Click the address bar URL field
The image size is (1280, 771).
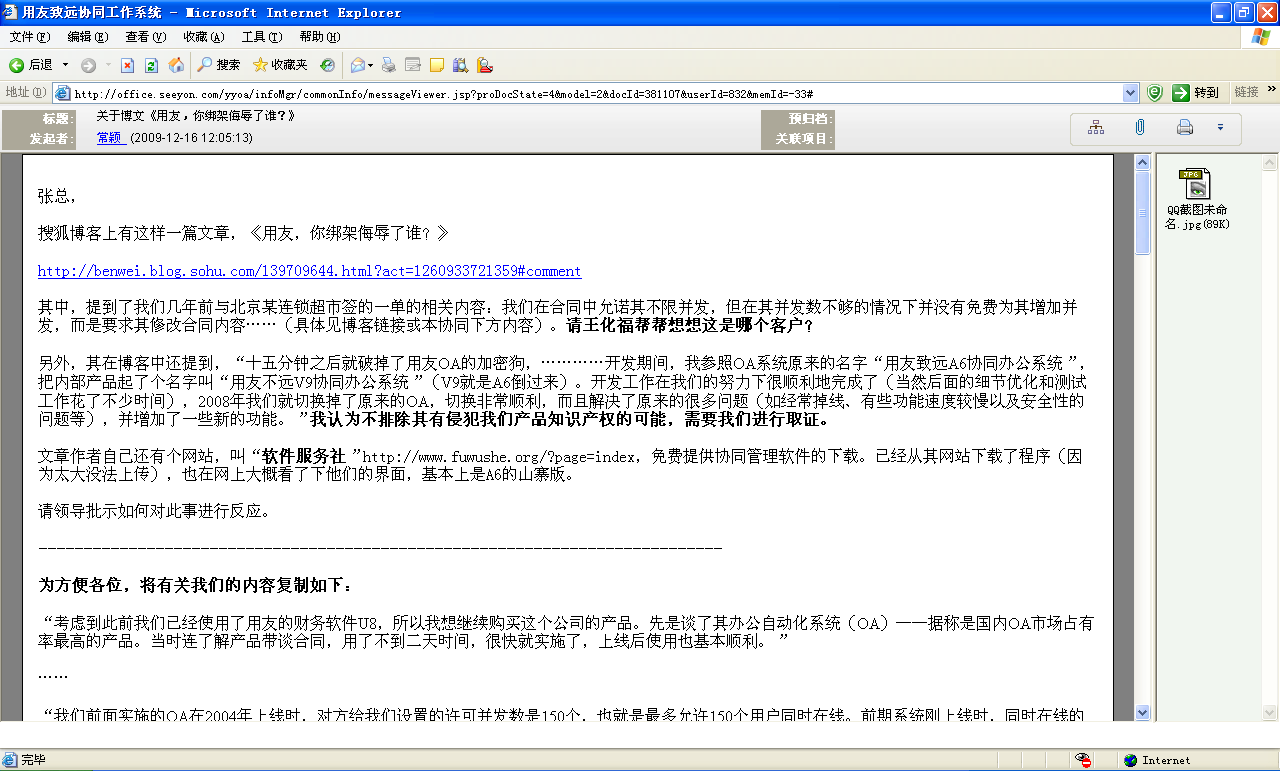point(596,93)
